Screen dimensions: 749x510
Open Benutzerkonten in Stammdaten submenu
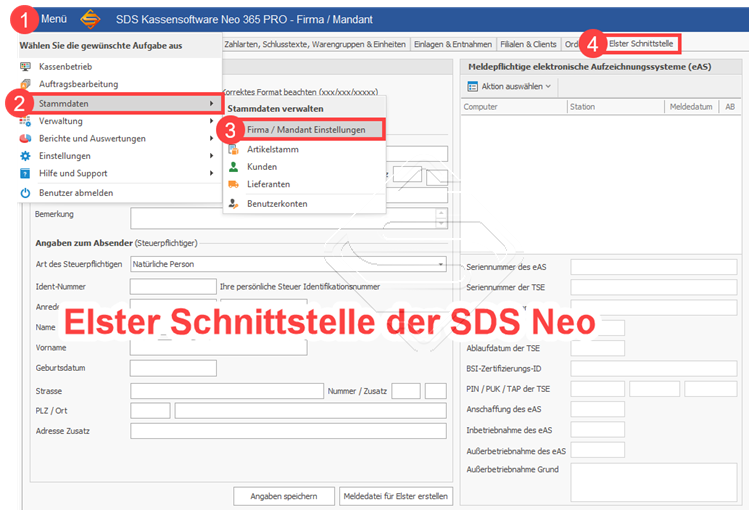coord(304,204)
